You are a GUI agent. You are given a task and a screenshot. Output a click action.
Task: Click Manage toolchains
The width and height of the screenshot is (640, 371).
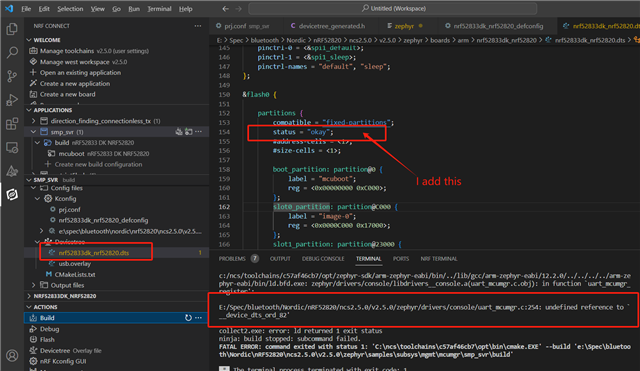67,51
